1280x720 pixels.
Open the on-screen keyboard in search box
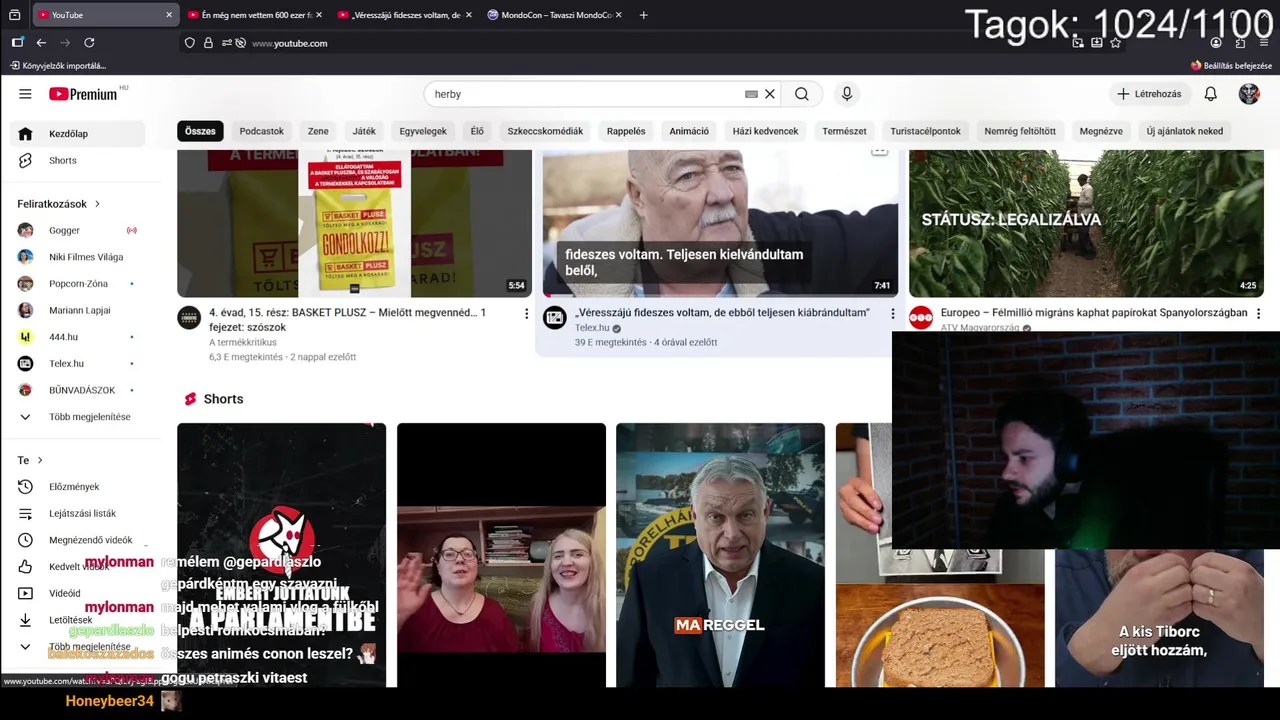(751, 94)
